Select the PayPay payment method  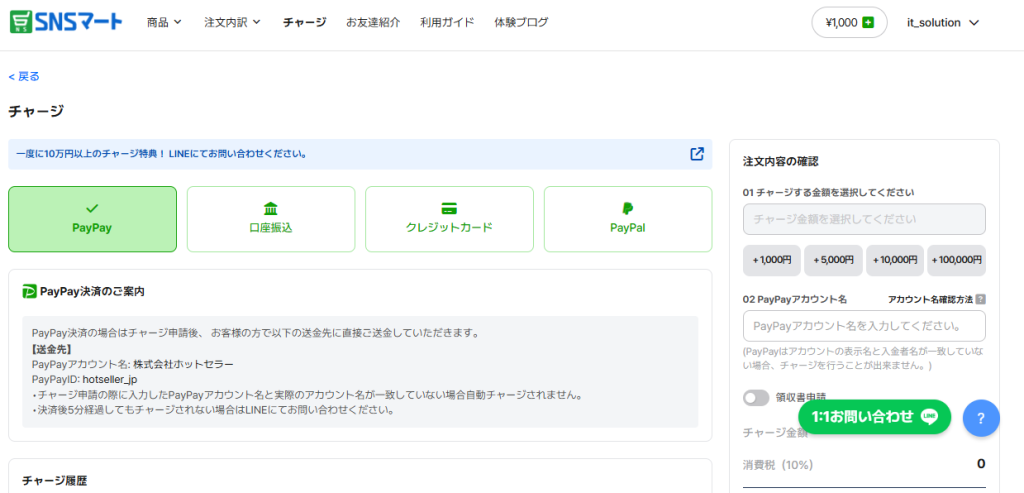(x=92, y=219)
